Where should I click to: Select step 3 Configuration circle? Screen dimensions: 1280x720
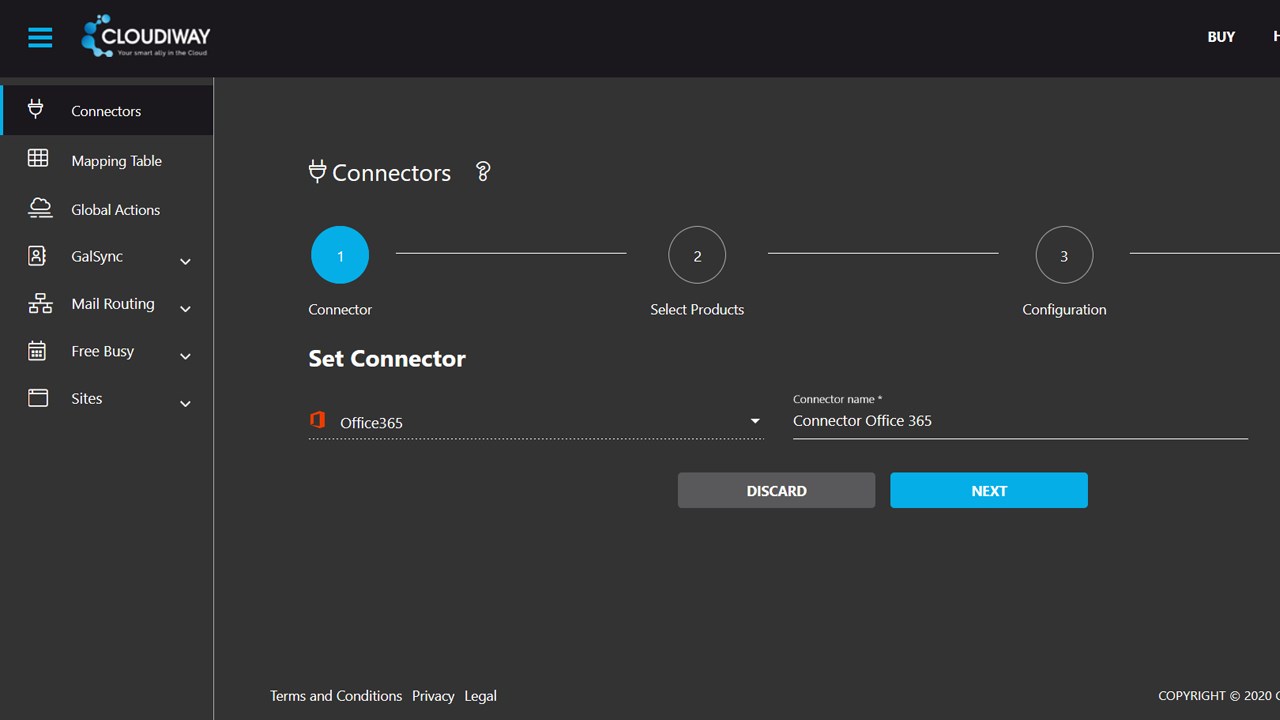1064,255
